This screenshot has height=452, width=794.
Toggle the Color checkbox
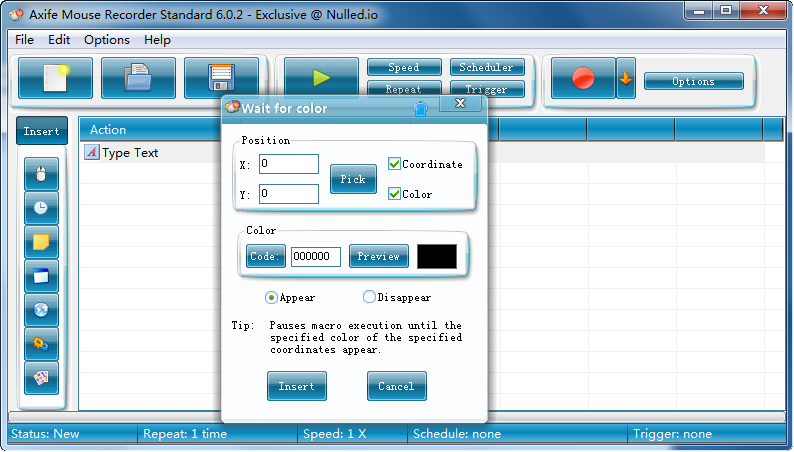395,194
